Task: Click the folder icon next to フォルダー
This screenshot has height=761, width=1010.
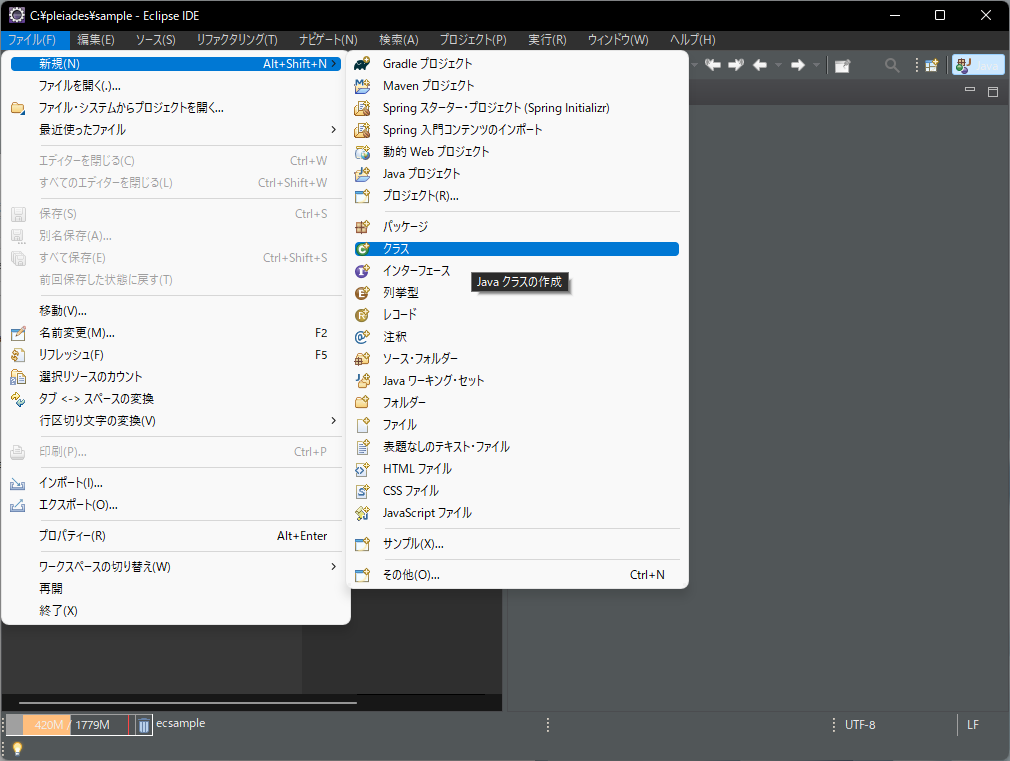Action: coord(363,402)
